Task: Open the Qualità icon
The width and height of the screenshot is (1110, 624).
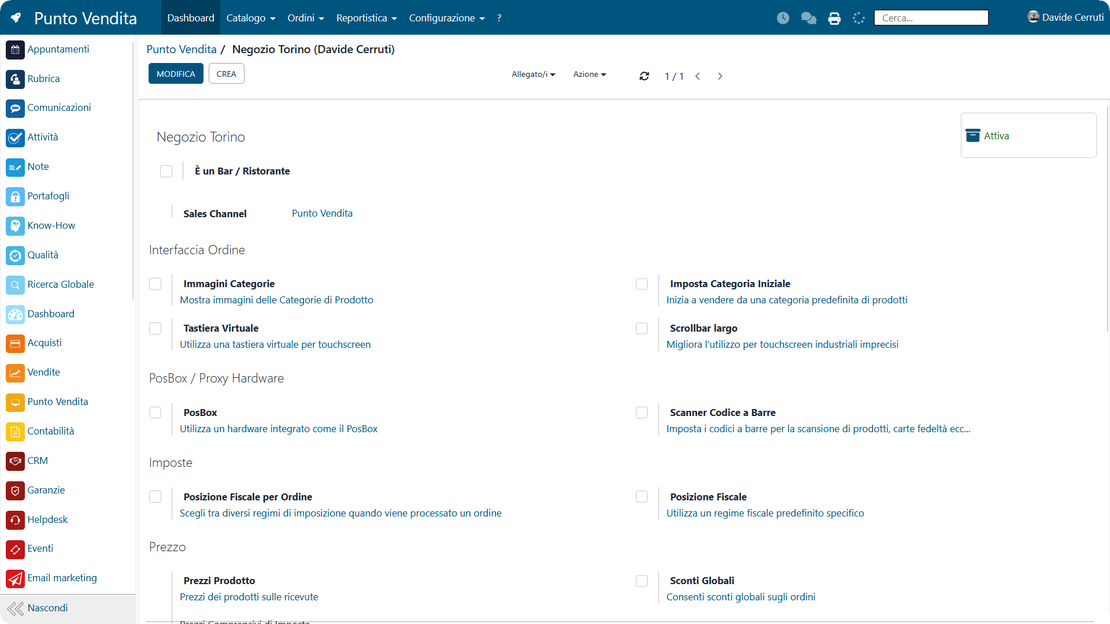Action: coord(15,255)
